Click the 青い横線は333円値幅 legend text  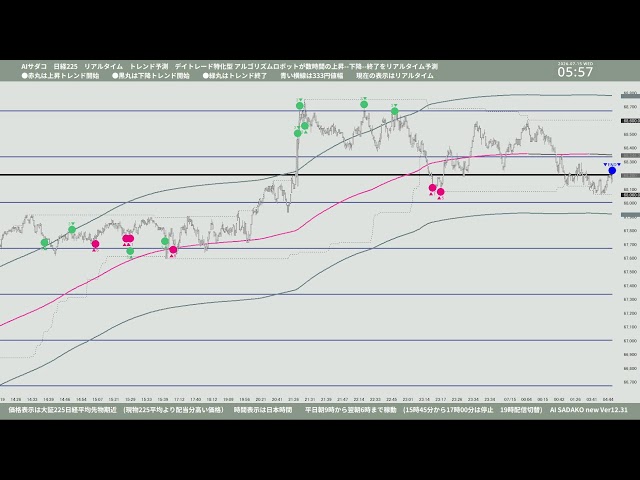tap(311, 76)
